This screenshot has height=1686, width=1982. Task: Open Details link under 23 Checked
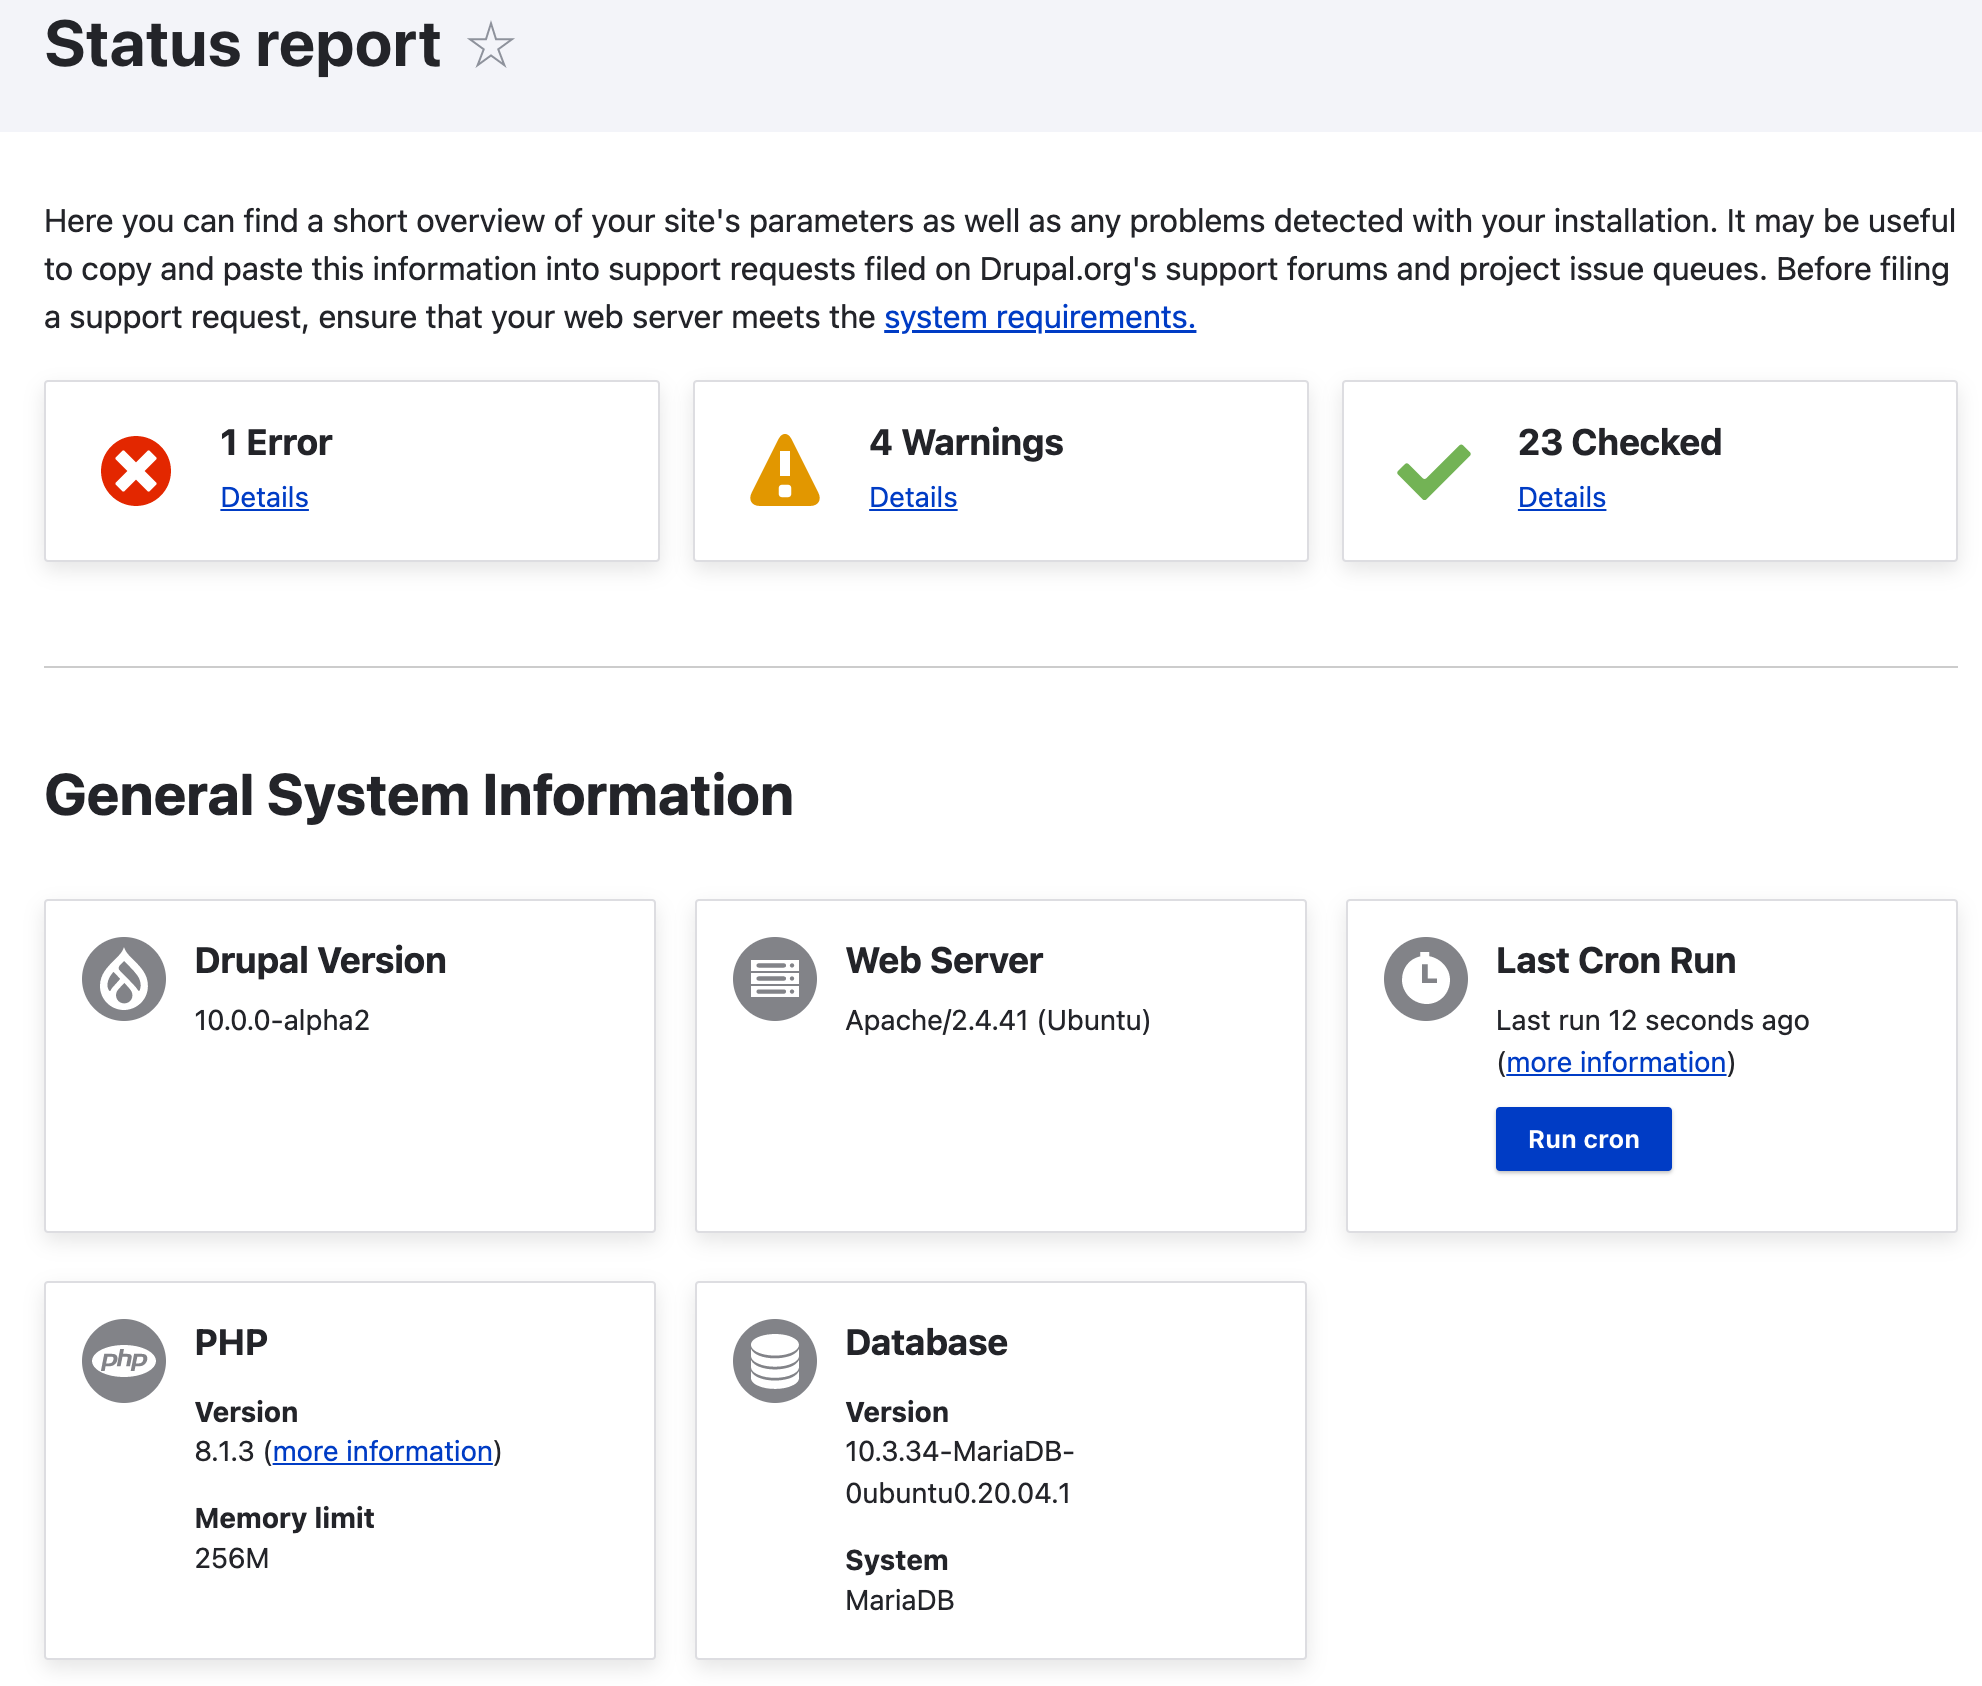1562,497
